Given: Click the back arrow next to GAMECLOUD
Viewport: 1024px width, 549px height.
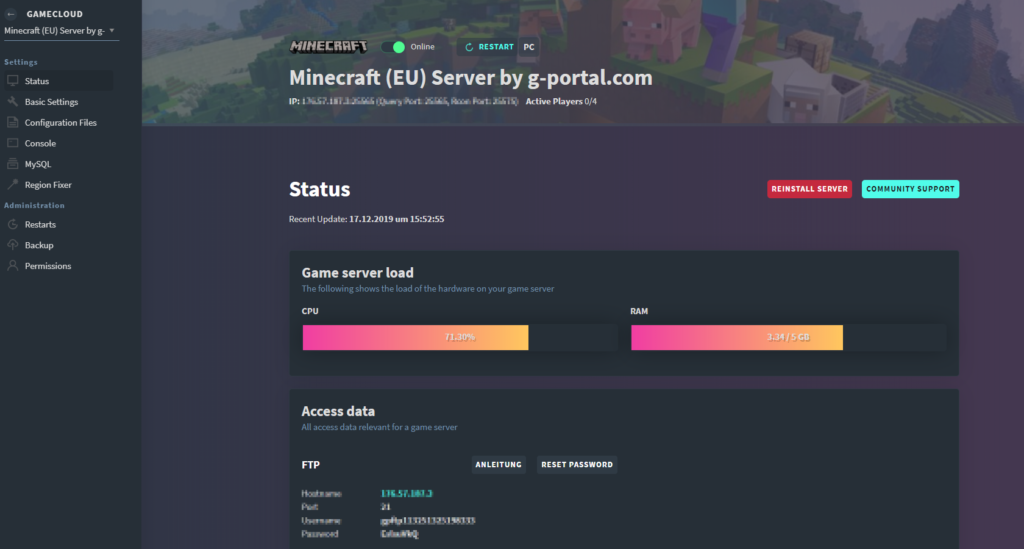Looking at the screenshot, I should pyautogui.click(x=11, y=14).
